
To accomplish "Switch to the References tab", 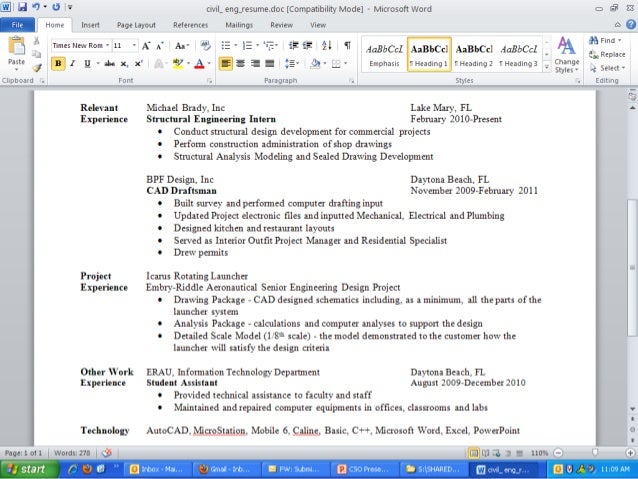I will coord(190,25).
